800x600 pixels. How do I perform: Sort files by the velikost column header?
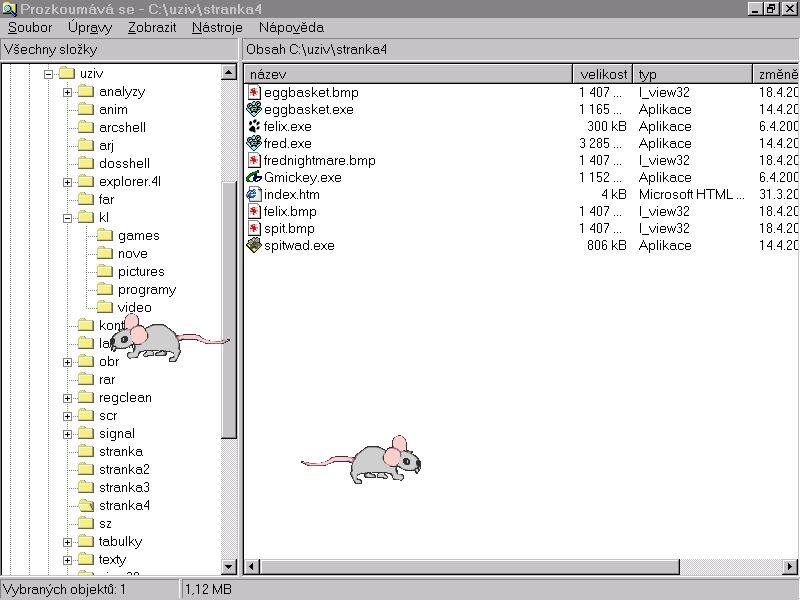pyautogui.click(x=603, y=74)
